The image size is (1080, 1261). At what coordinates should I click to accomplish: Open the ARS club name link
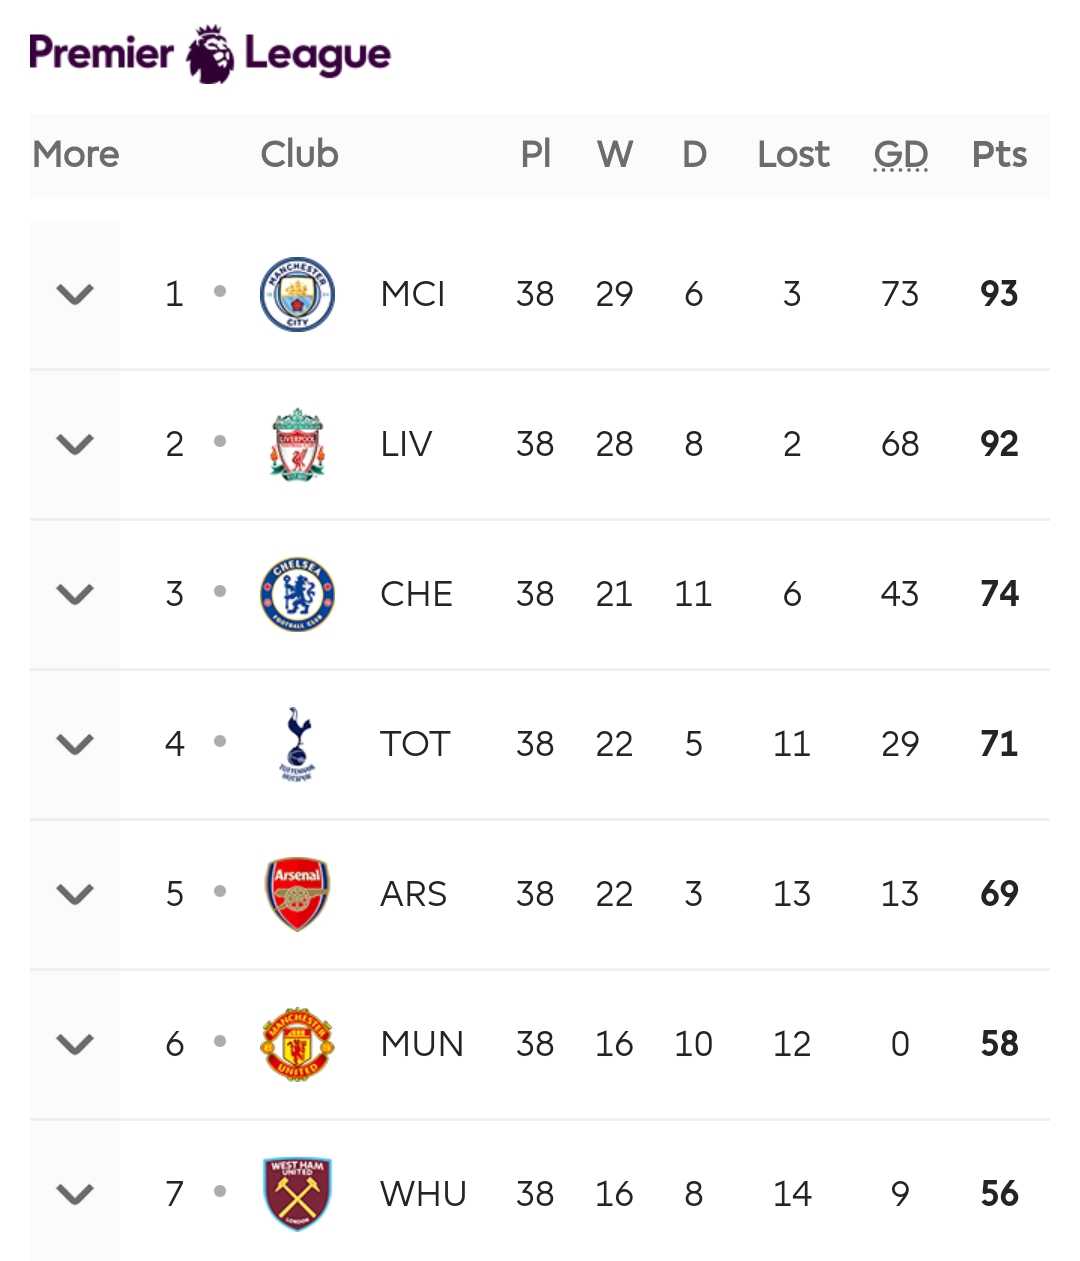413,894
